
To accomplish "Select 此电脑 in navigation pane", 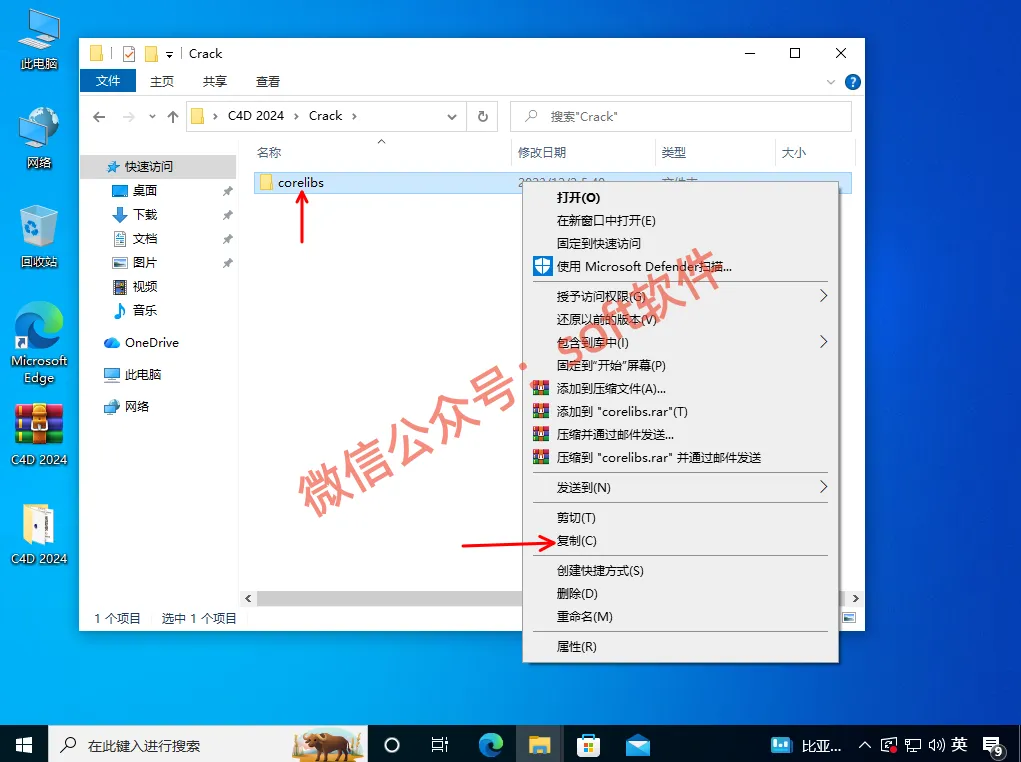I will point(143,374).
